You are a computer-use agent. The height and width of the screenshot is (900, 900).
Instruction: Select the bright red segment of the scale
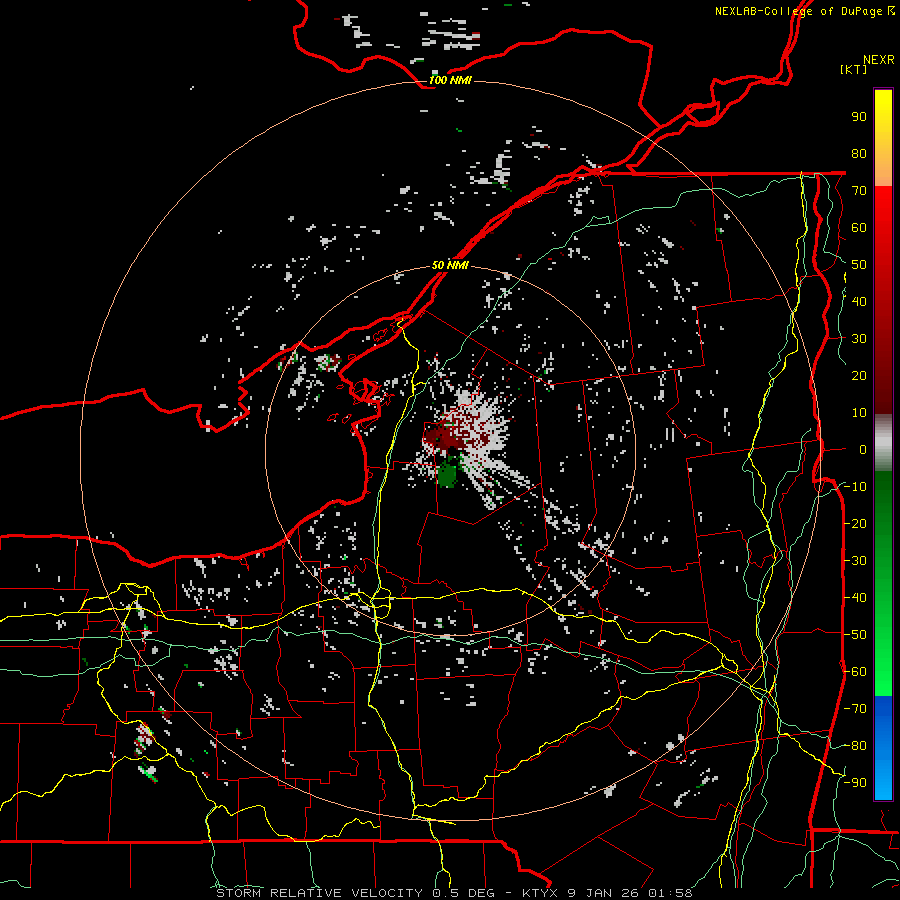[883, 208]
